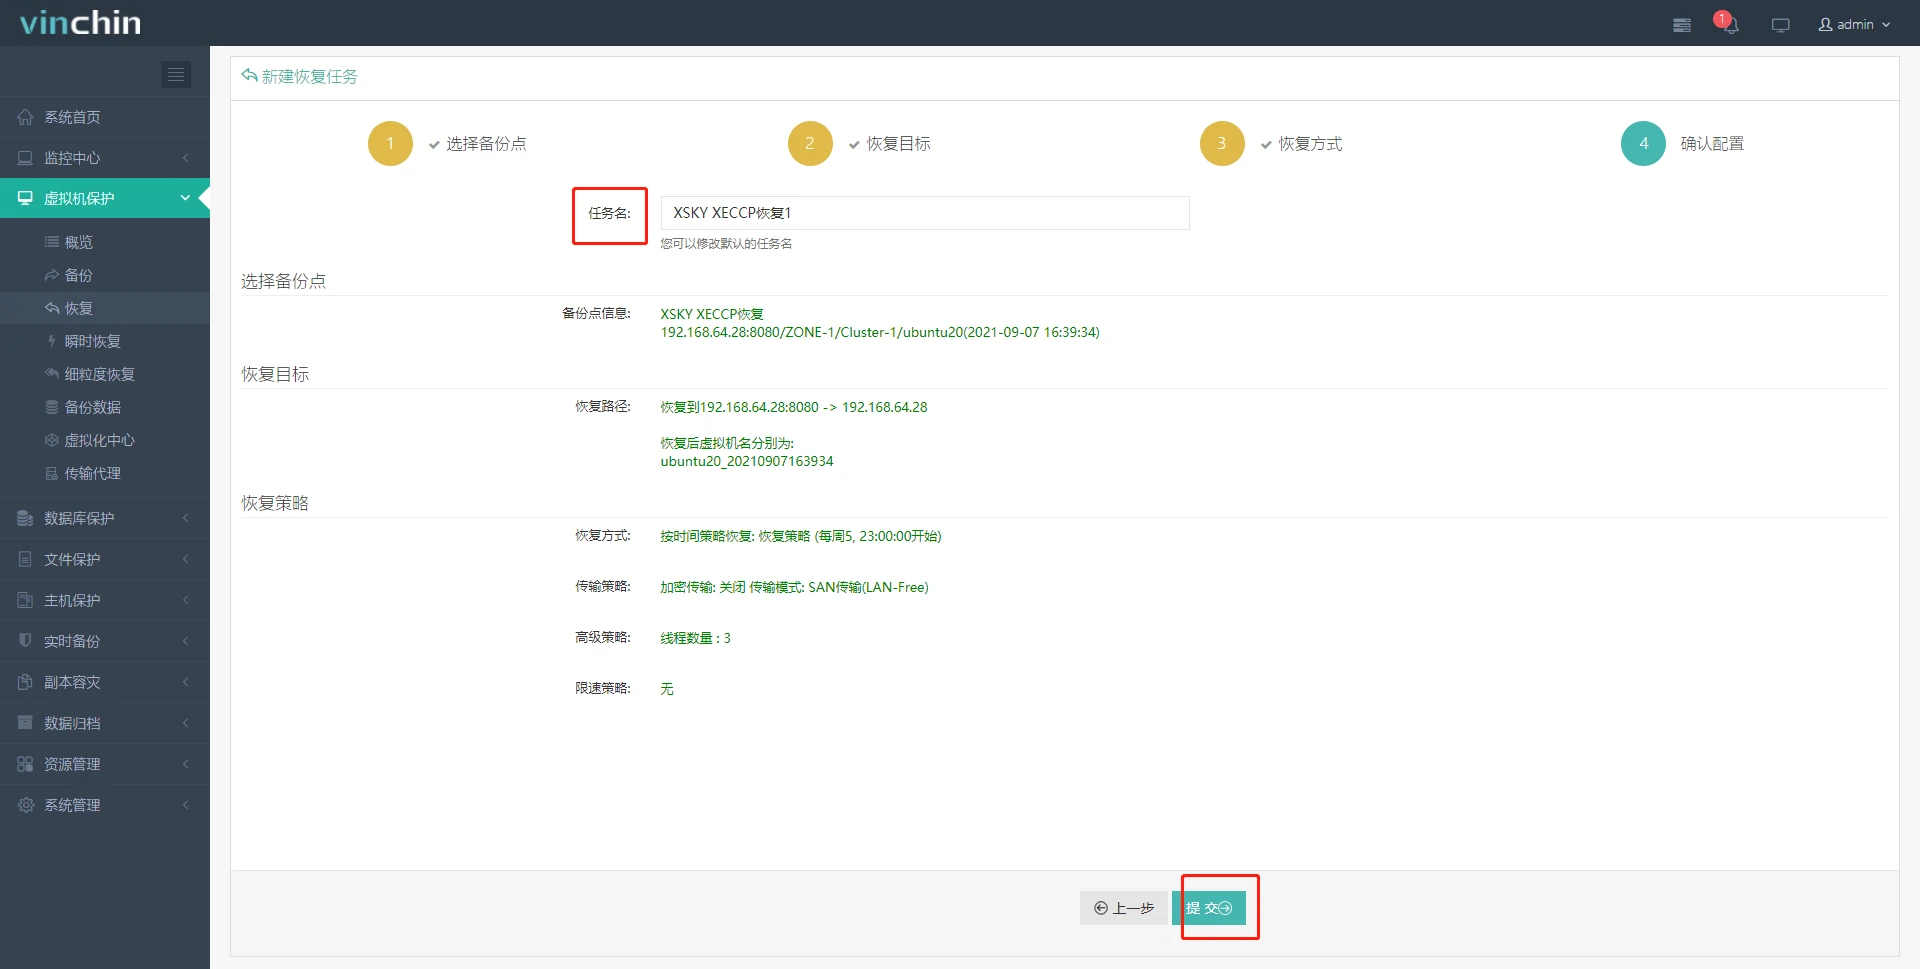Click the 瞬时恢复 lightning icon
Viewport: 1920px width, 969px height.
[x=52, y=341]
